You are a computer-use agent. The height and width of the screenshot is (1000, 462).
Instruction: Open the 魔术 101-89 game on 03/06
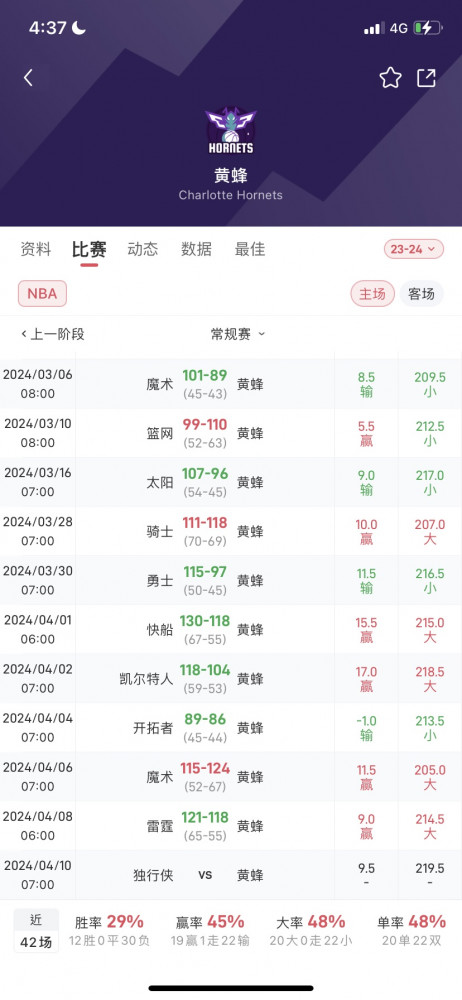pyautogui.click(x=231, y=384)
